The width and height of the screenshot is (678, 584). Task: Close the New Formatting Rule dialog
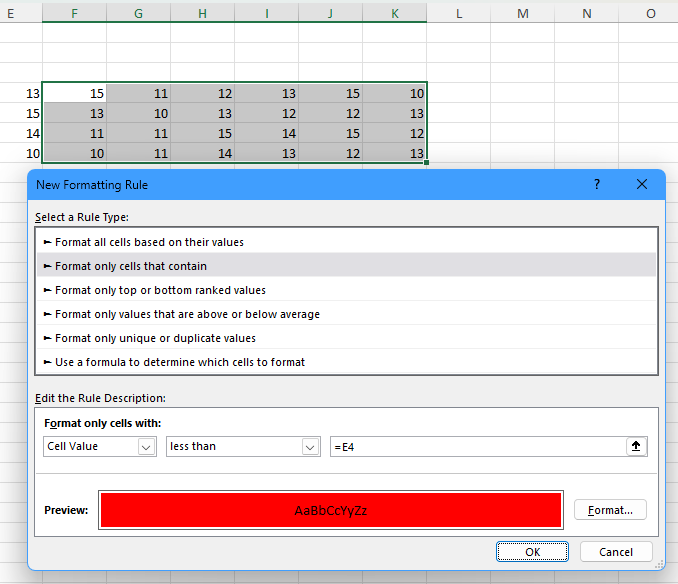click(642, 185)
